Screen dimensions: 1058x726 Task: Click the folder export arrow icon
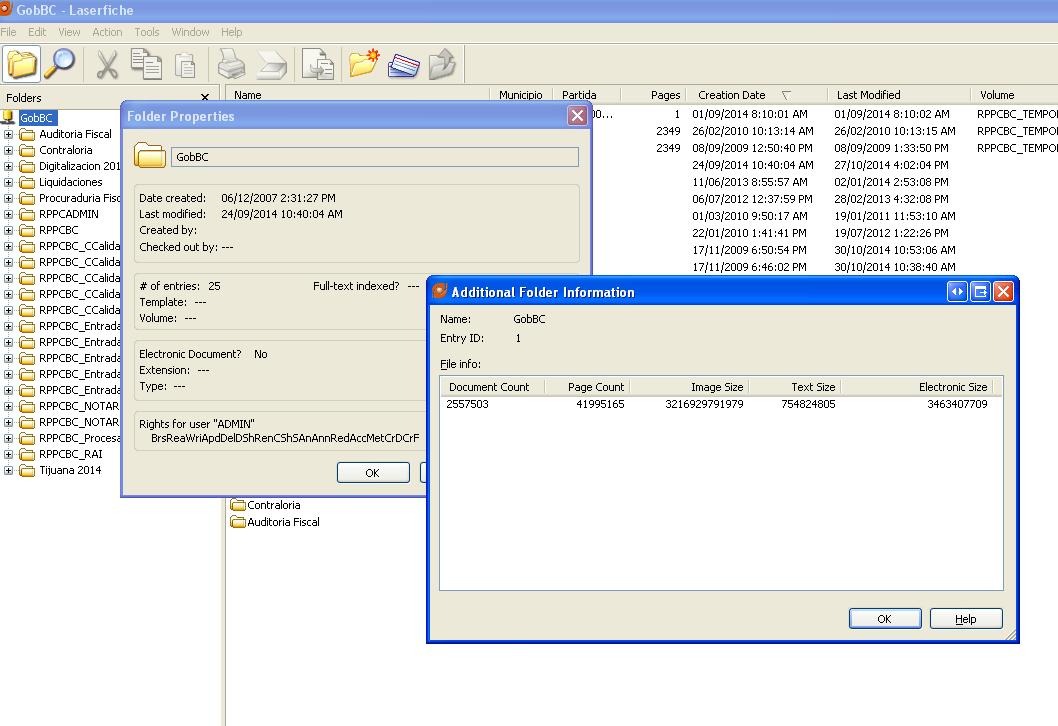tap(441, 65)
